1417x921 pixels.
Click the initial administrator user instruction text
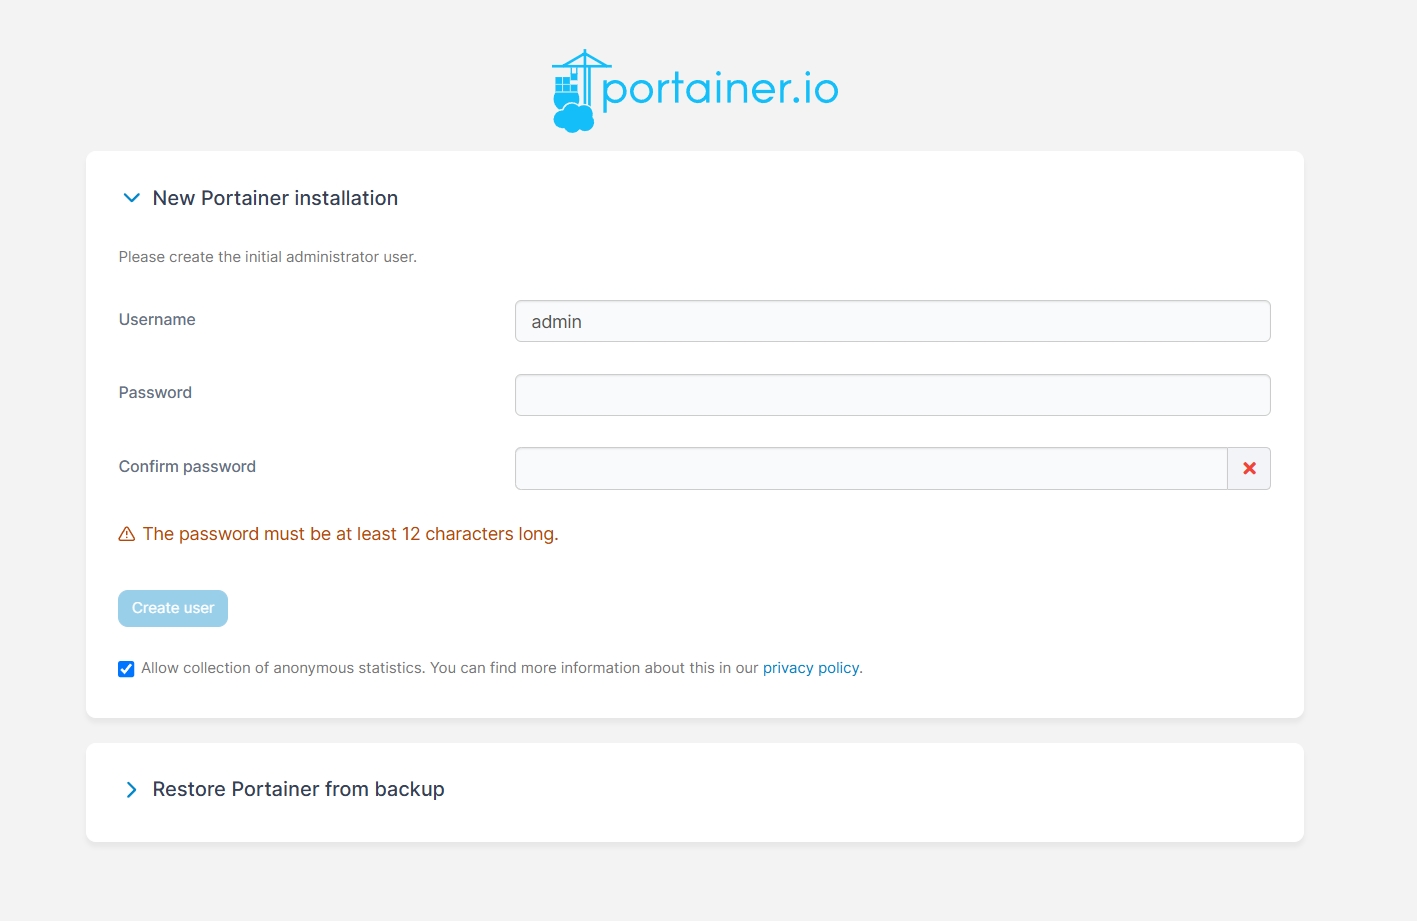(267, 257)
